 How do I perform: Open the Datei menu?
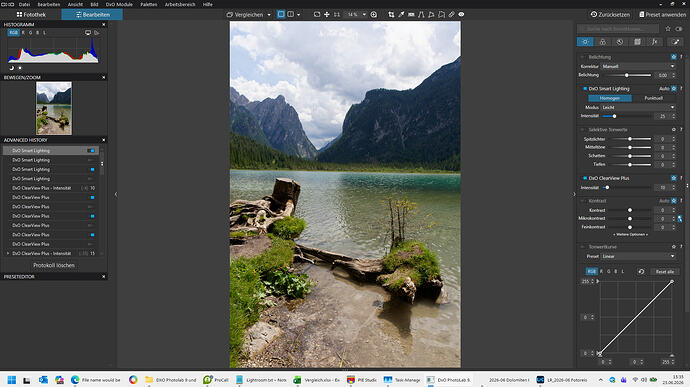click(24, 4)
